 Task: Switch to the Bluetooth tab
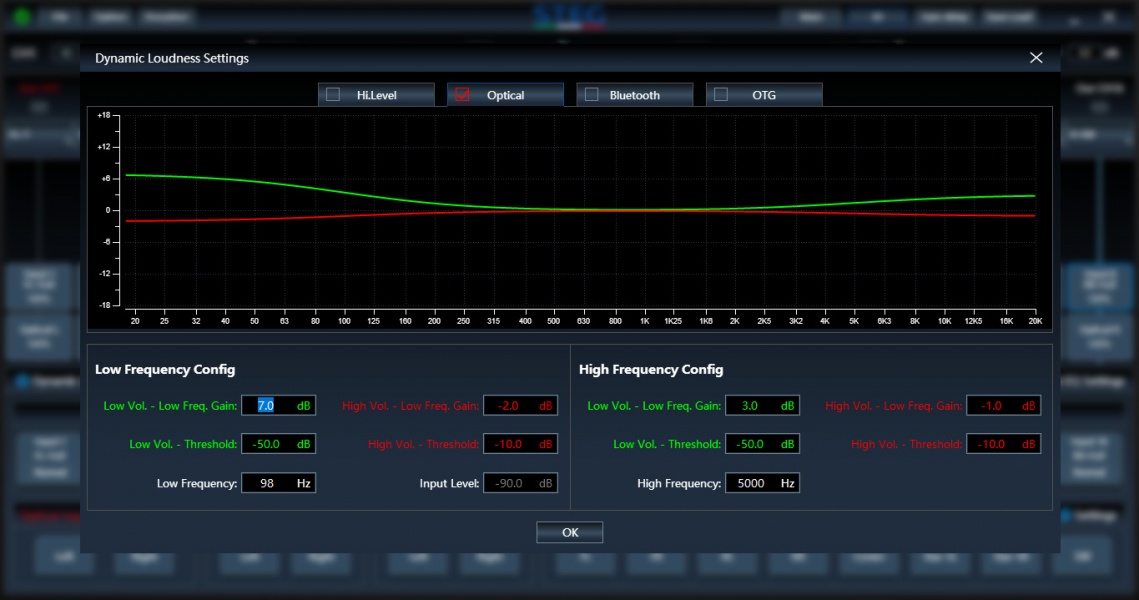[634, 95]
